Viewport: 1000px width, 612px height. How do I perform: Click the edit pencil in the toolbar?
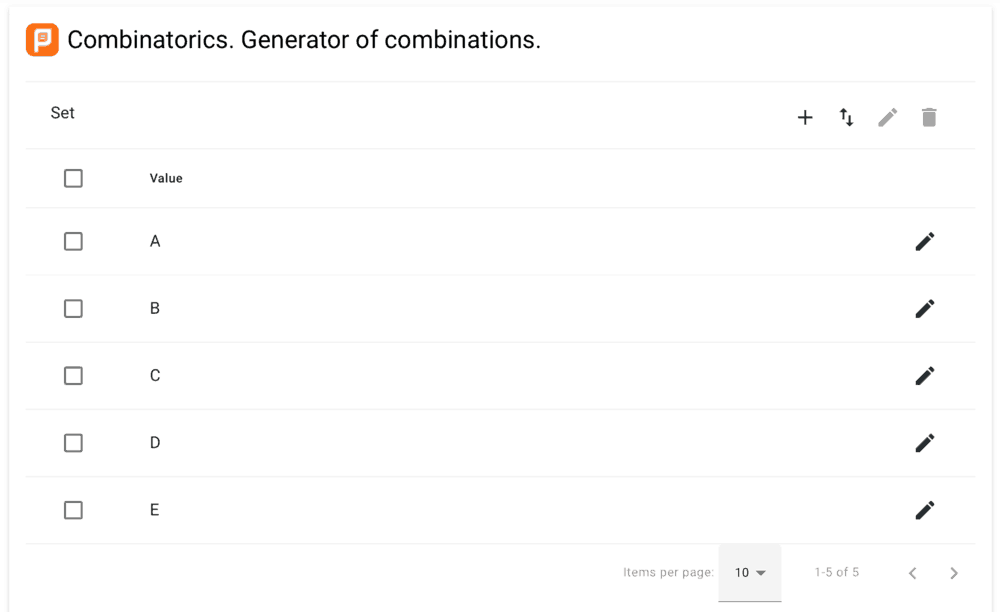click(887, 117)
